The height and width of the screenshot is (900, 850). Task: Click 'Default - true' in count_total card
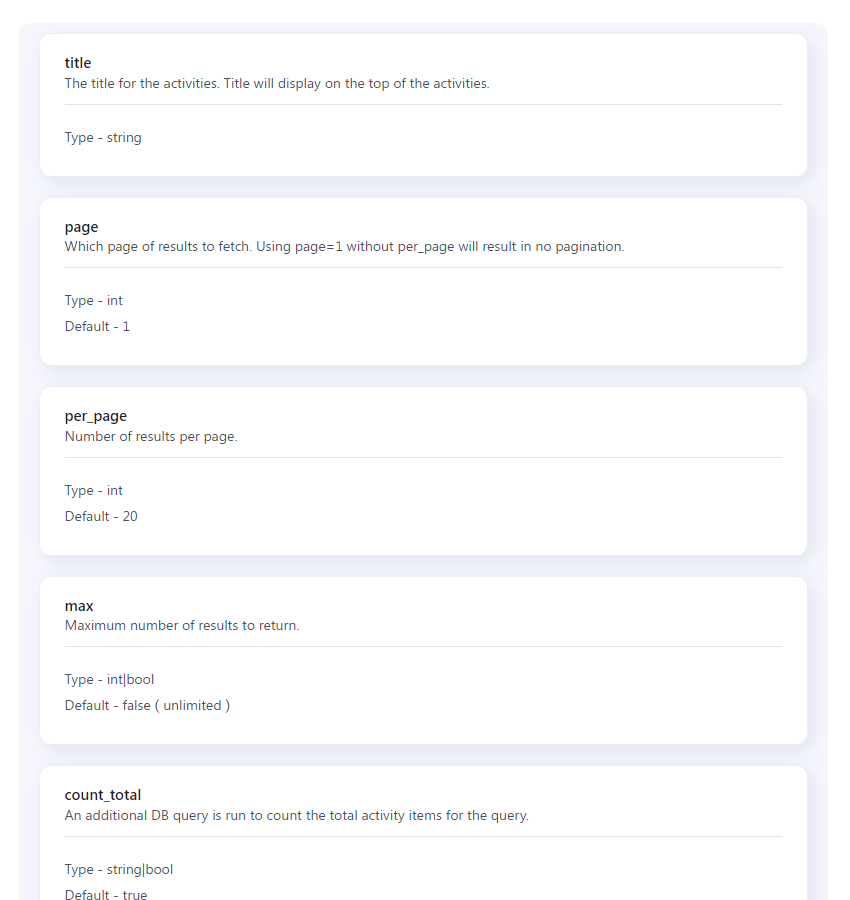[x=106, y=895]
